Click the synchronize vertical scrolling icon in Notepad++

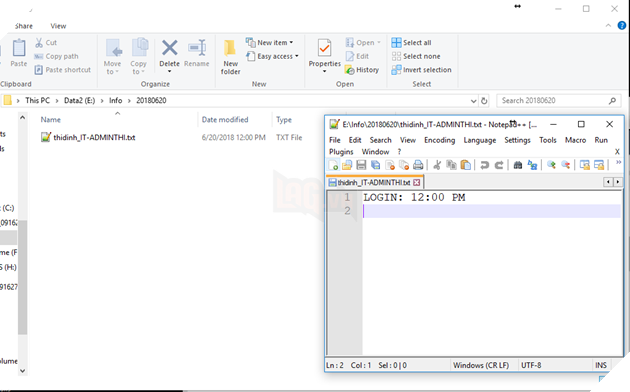pos(585,165)
